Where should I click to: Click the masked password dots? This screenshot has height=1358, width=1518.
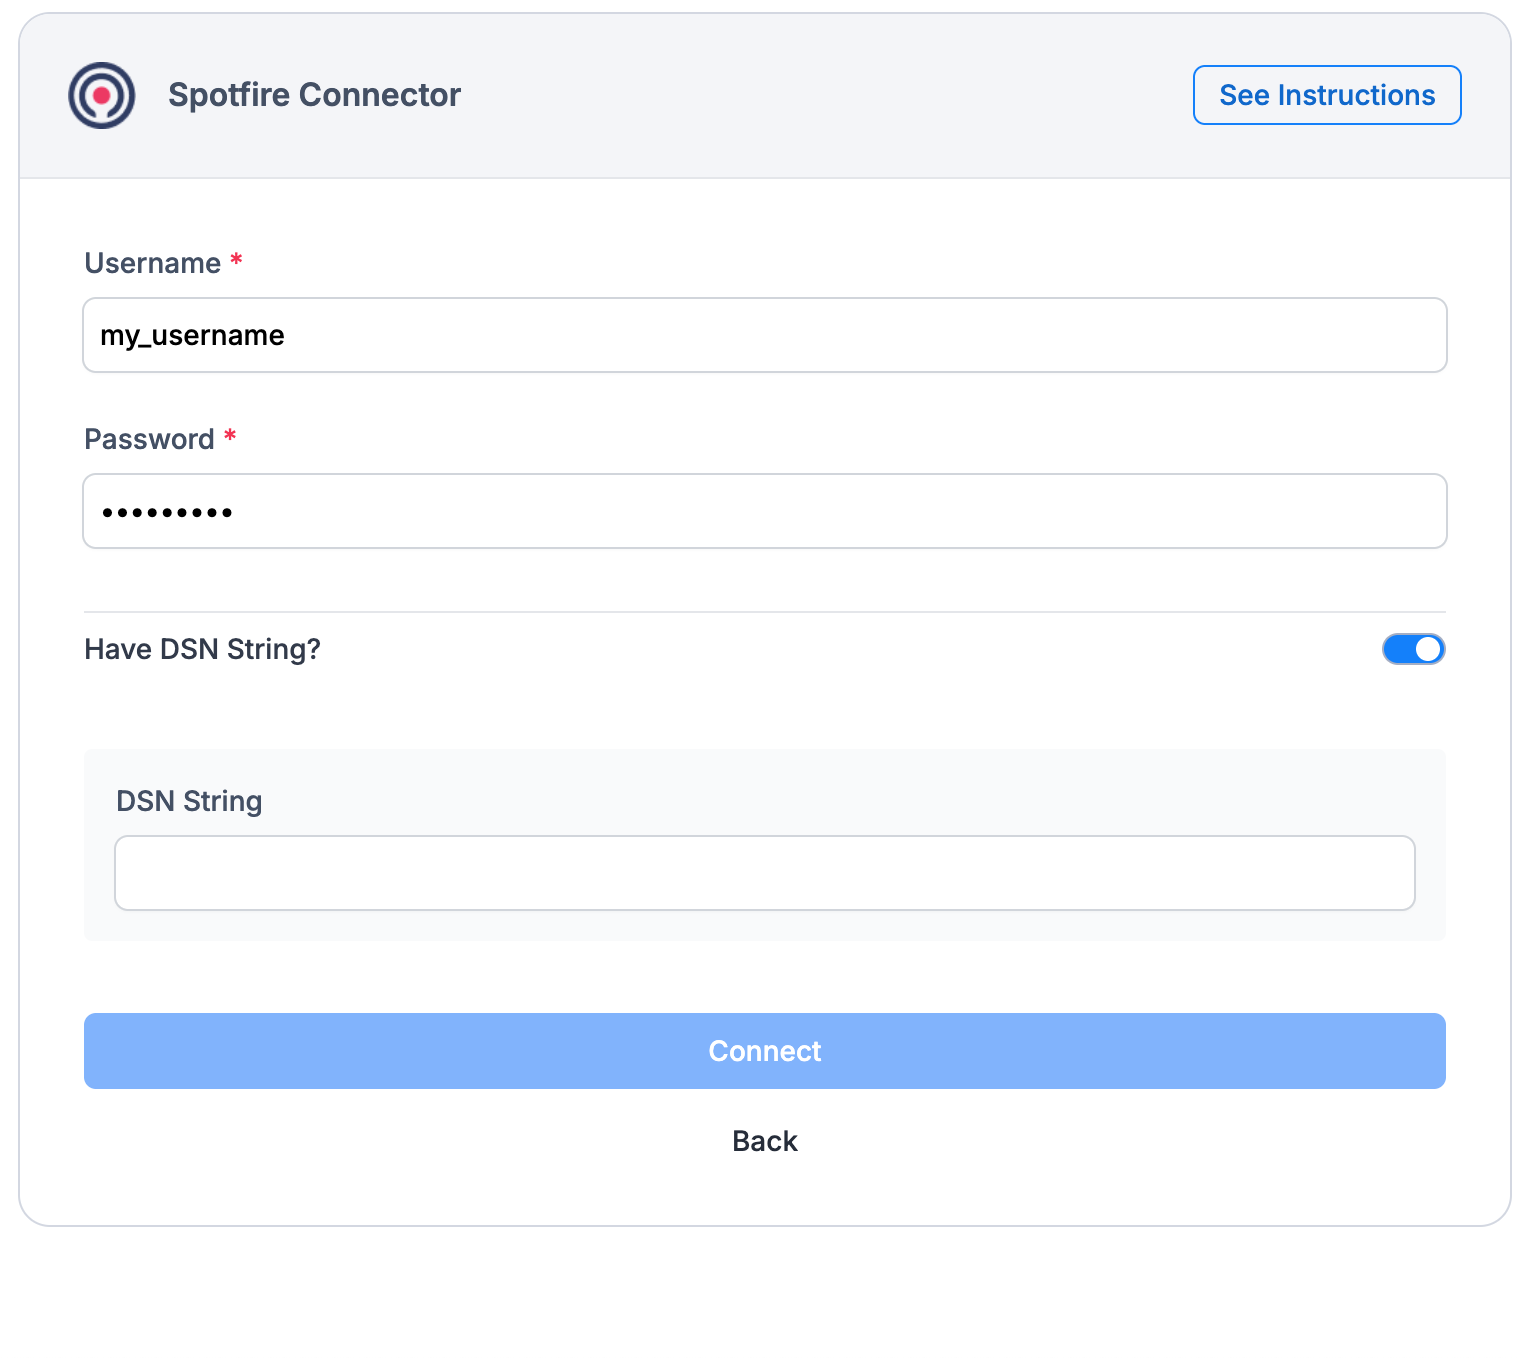tap(167, 513)
